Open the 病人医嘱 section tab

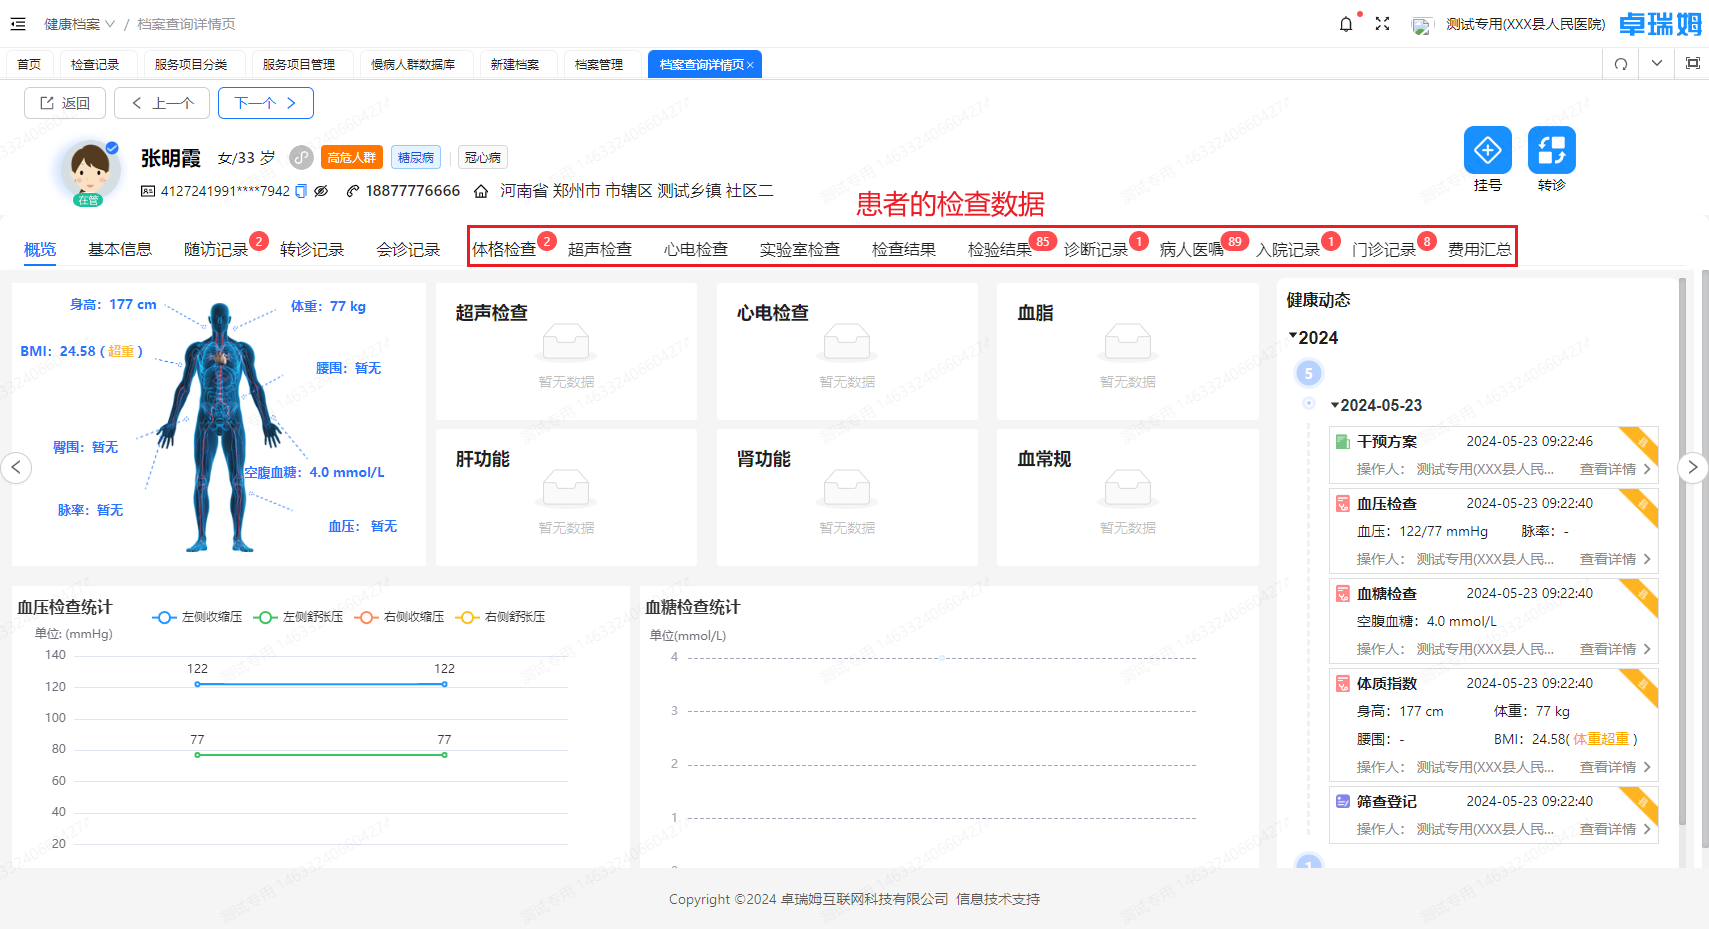(x=1192, y=249)
